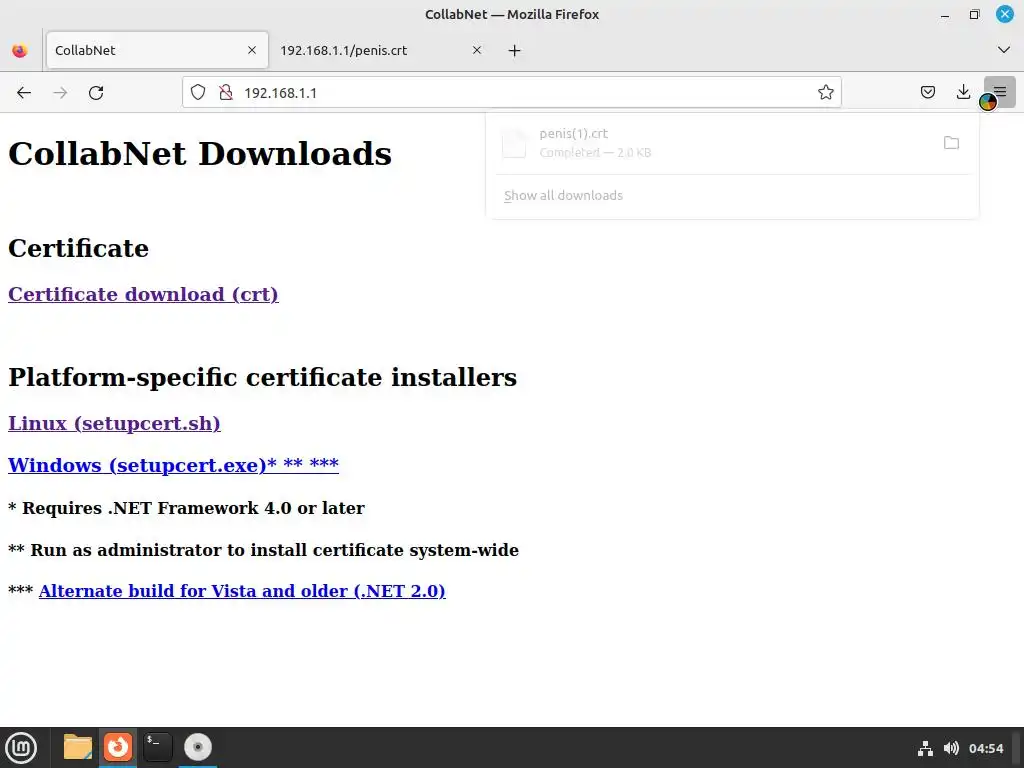Minimize the Firefox window

click(945, 14)
